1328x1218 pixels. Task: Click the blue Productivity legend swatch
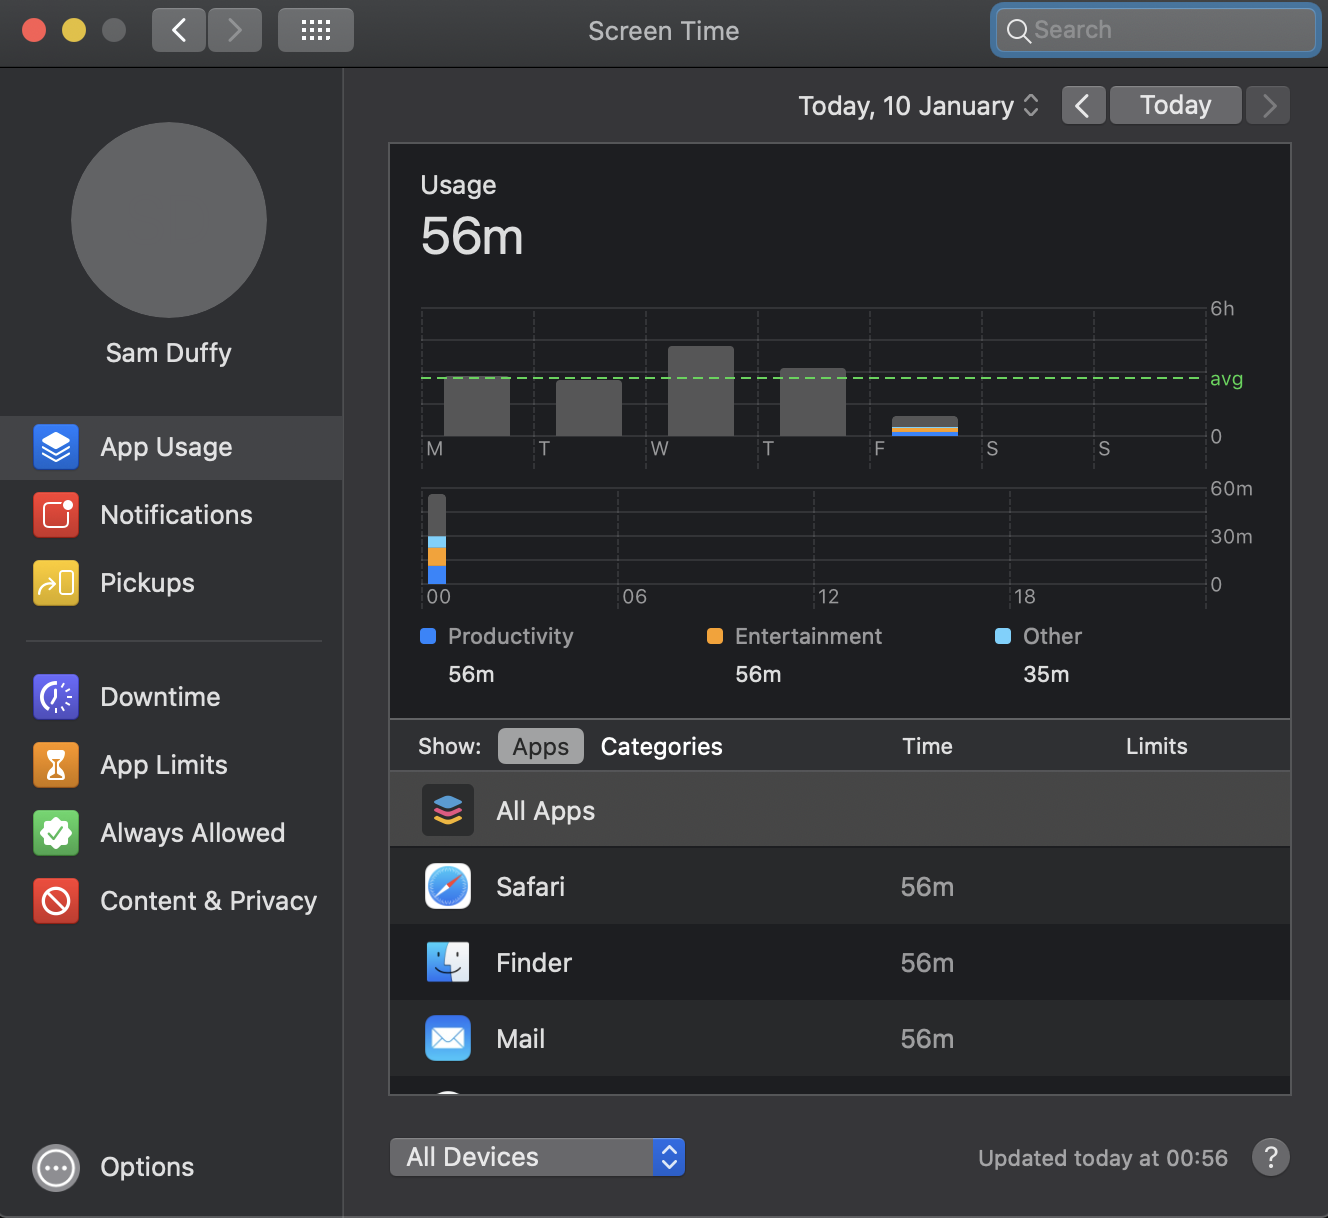pyautogui.click(x=428, y=636)
